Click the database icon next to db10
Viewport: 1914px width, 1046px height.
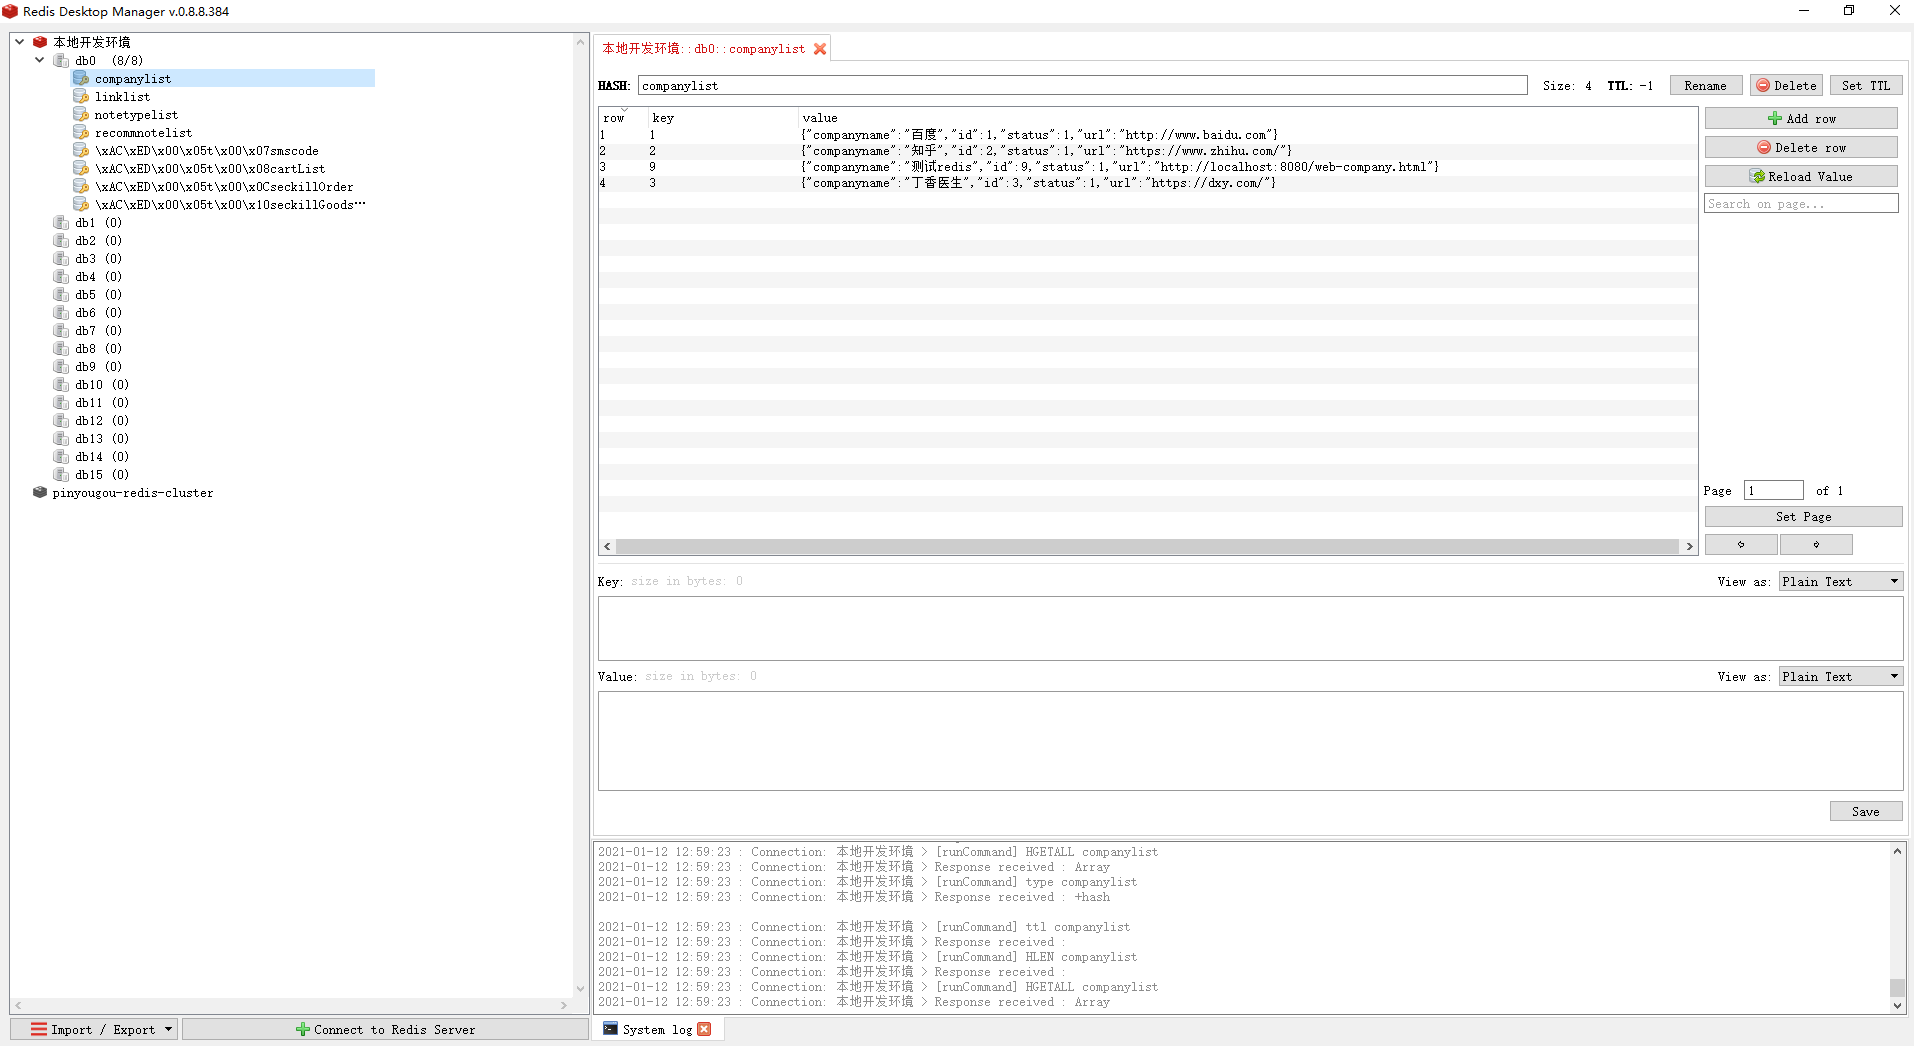tap(61, 384)
